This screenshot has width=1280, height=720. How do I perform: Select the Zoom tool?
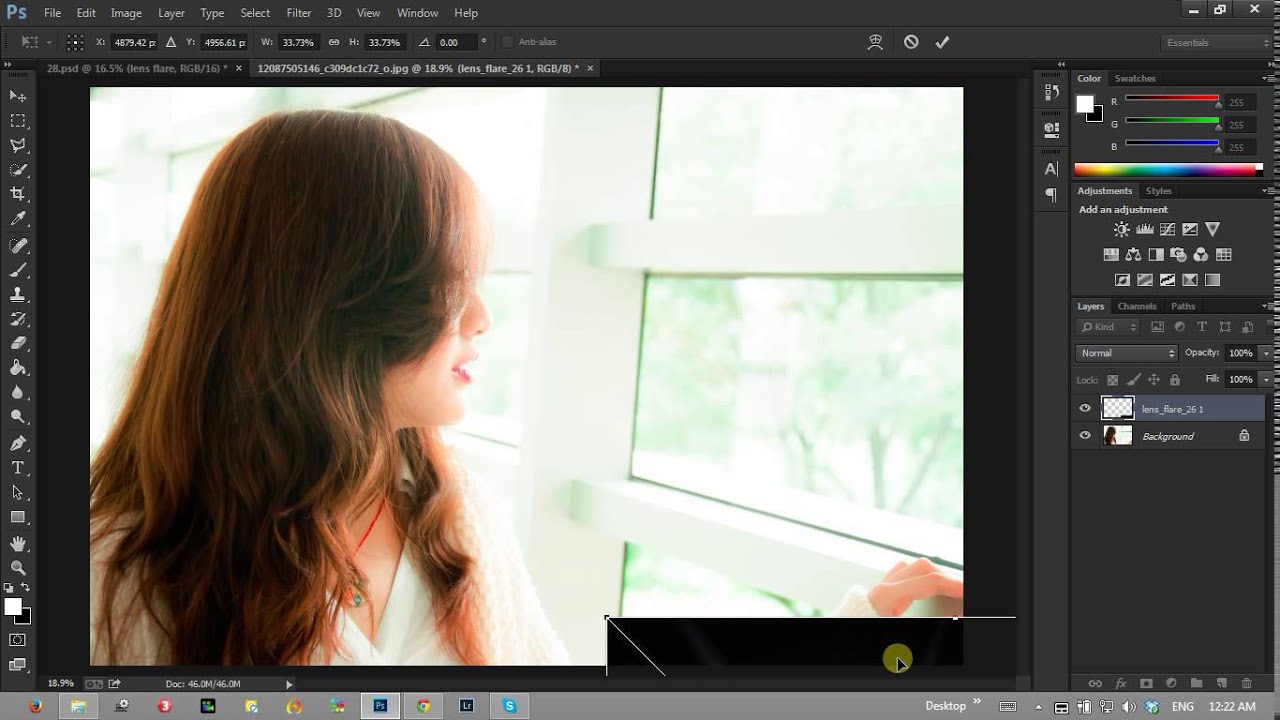pos(18,567)
